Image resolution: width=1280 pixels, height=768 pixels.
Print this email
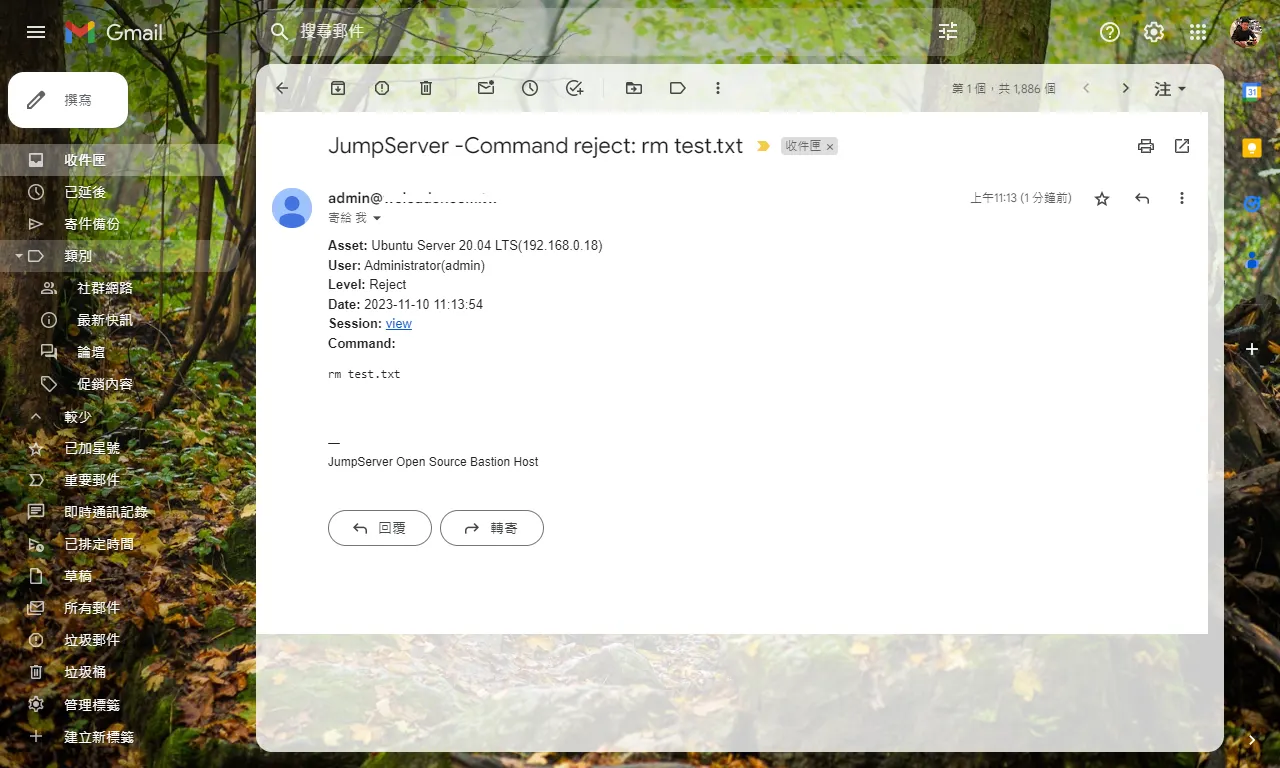(1146, 146)
